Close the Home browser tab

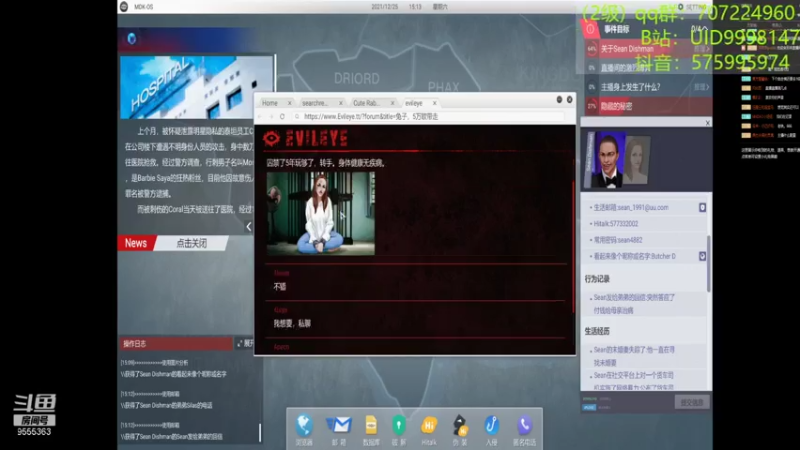[x=289, y=103]
